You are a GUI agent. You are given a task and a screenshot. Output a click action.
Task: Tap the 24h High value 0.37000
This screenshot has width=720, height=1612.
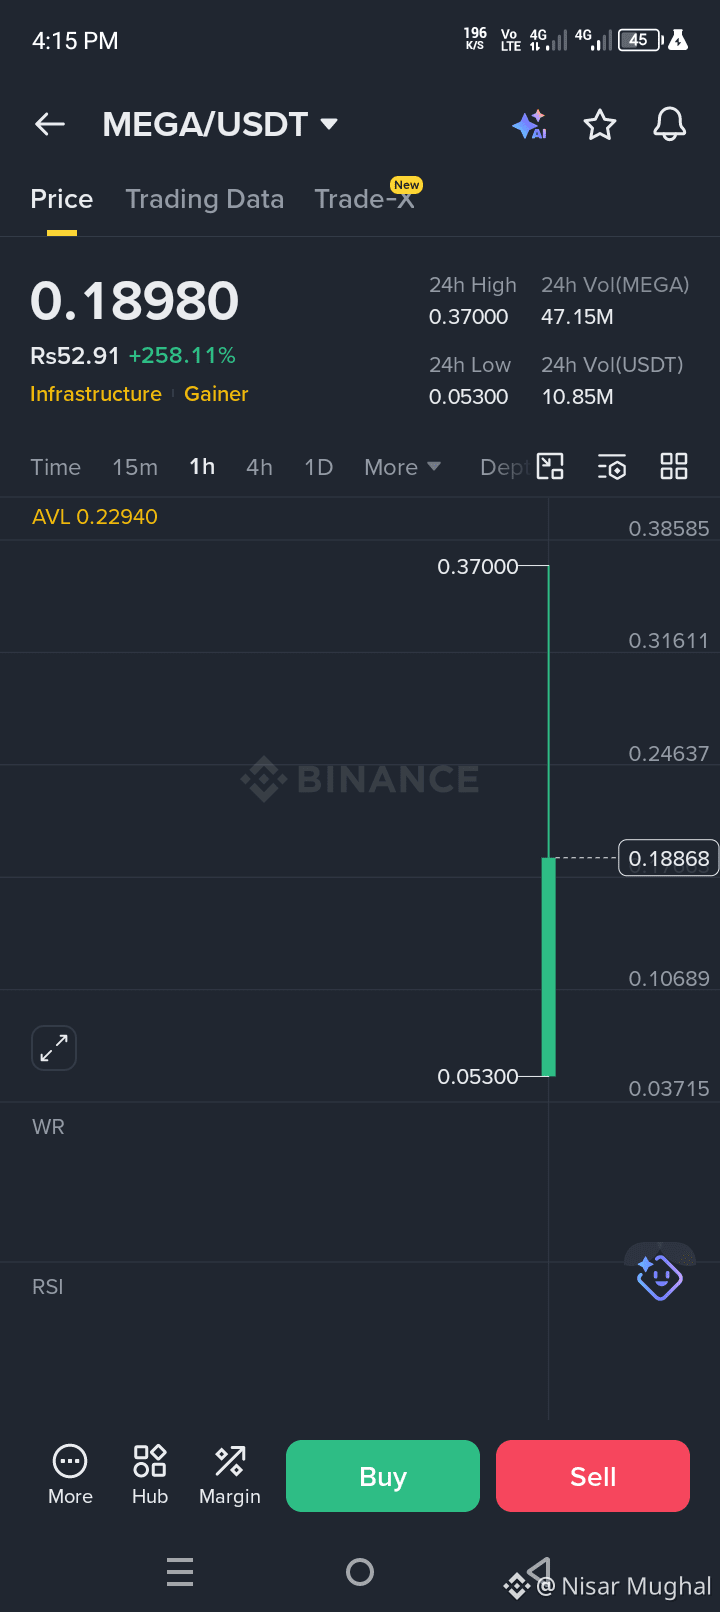point(469,317)
